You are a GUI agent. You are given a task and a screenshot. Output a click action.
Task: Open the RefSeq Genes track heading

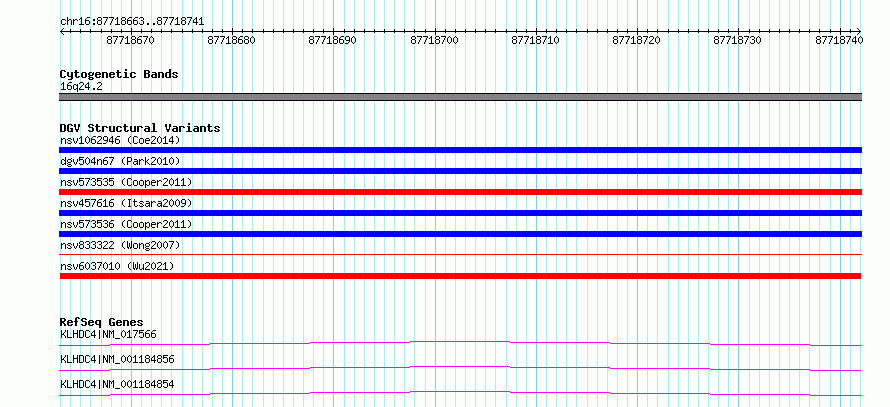[102, 322]
